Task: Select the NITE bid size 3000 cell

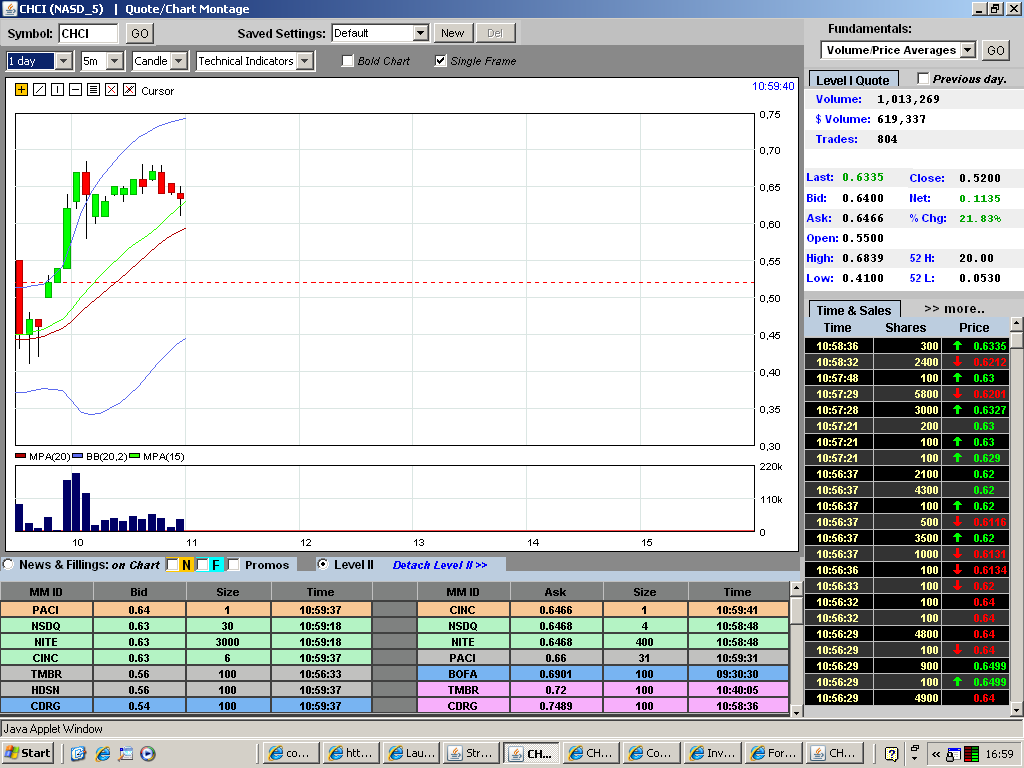Action: coord(227,641)
